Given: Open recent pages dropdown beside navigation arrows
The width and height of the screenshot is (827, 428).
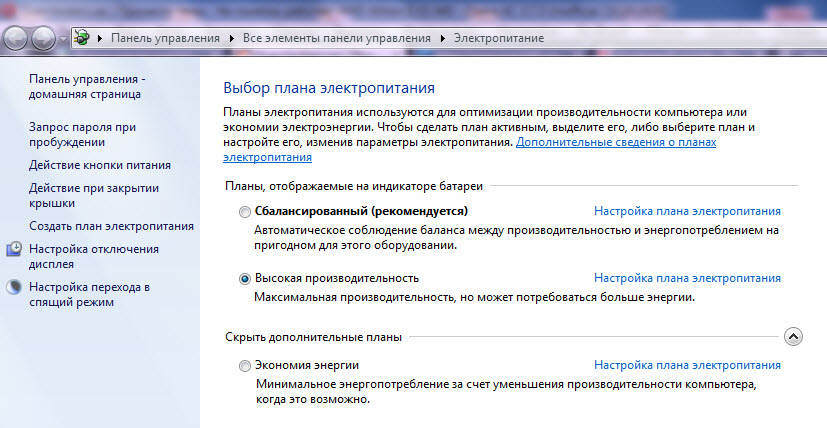Looking at the screenshot, I should [x=63, y=39].
